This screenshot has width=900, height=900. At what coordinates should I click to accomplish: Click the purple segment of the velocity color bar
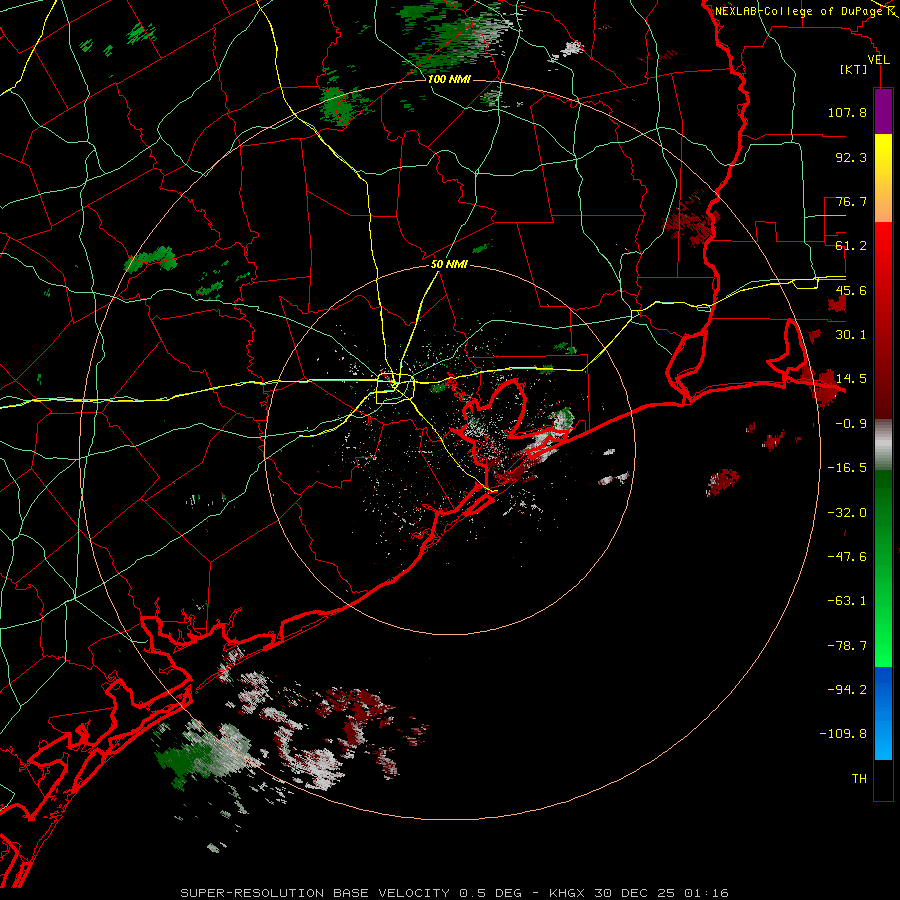click(883, 111)
